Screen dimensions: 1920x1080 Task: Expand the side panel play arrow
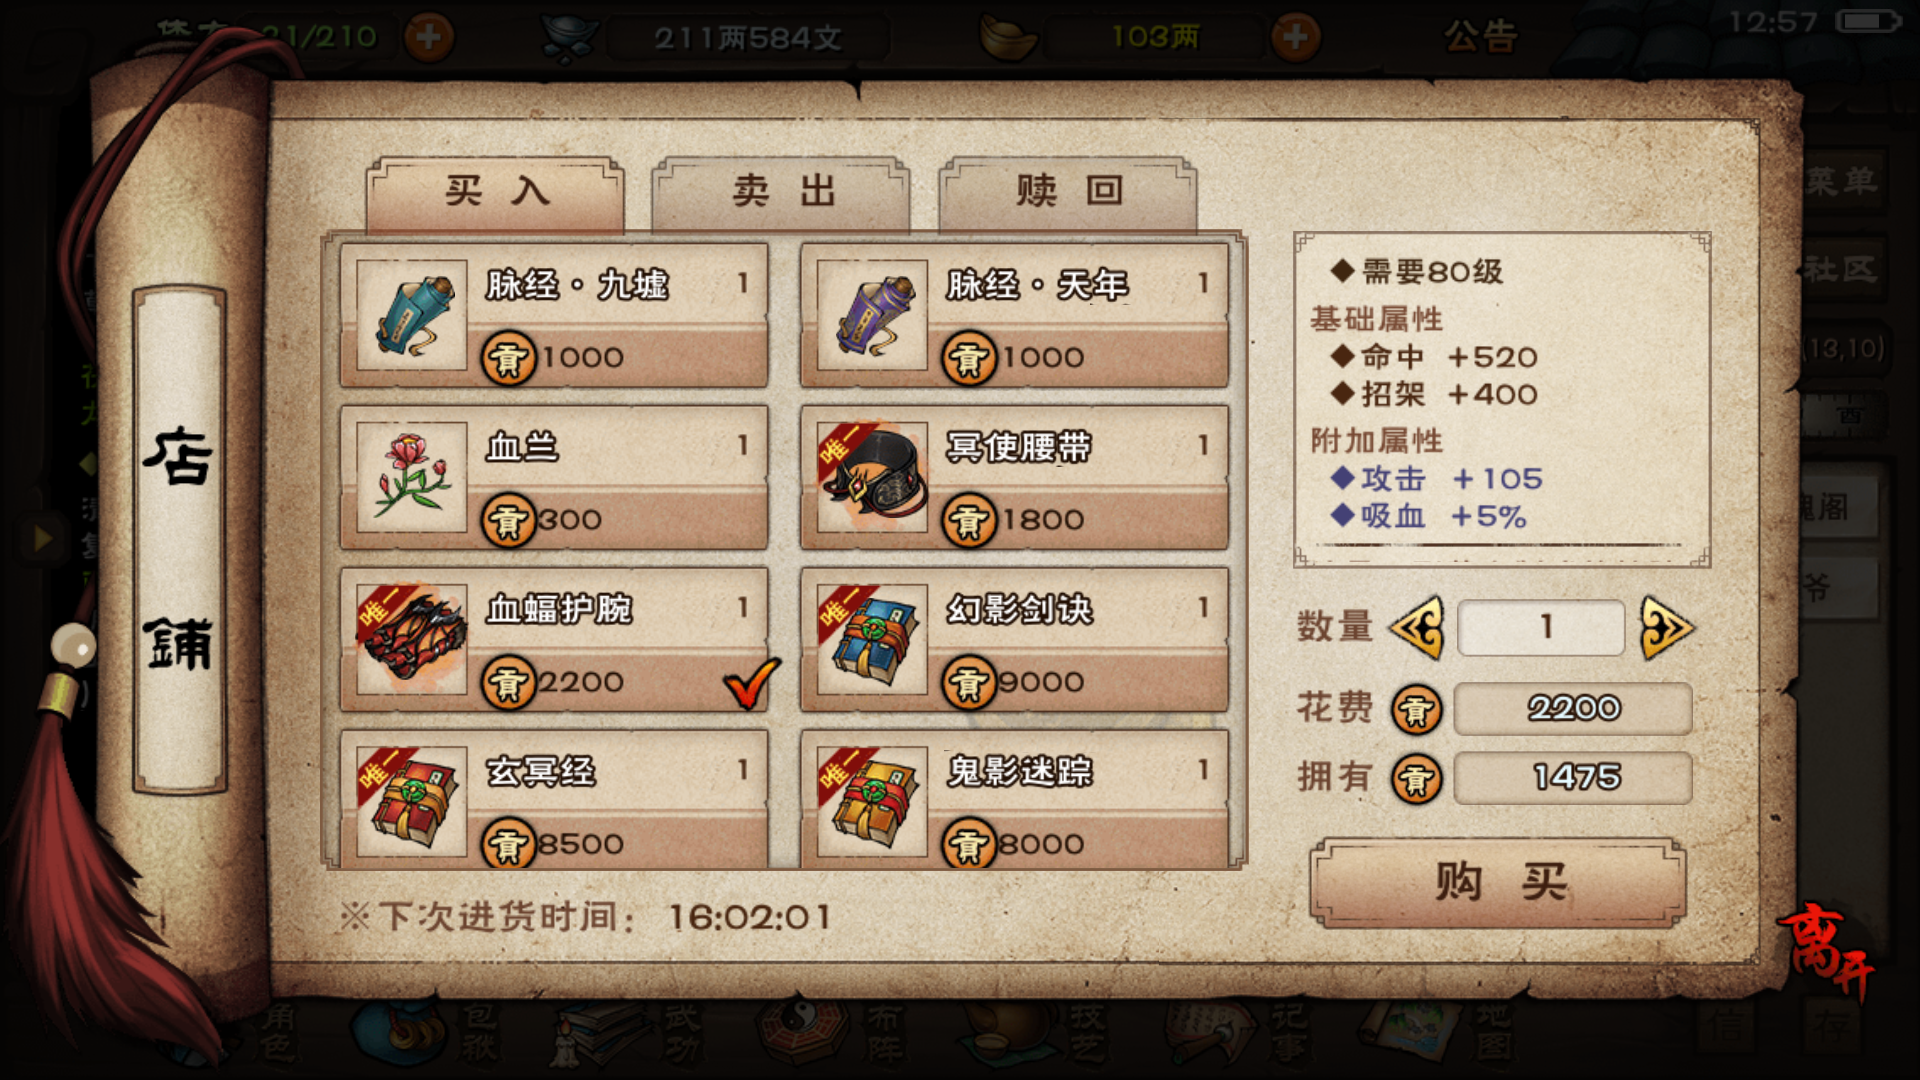[x=42, y=539]
